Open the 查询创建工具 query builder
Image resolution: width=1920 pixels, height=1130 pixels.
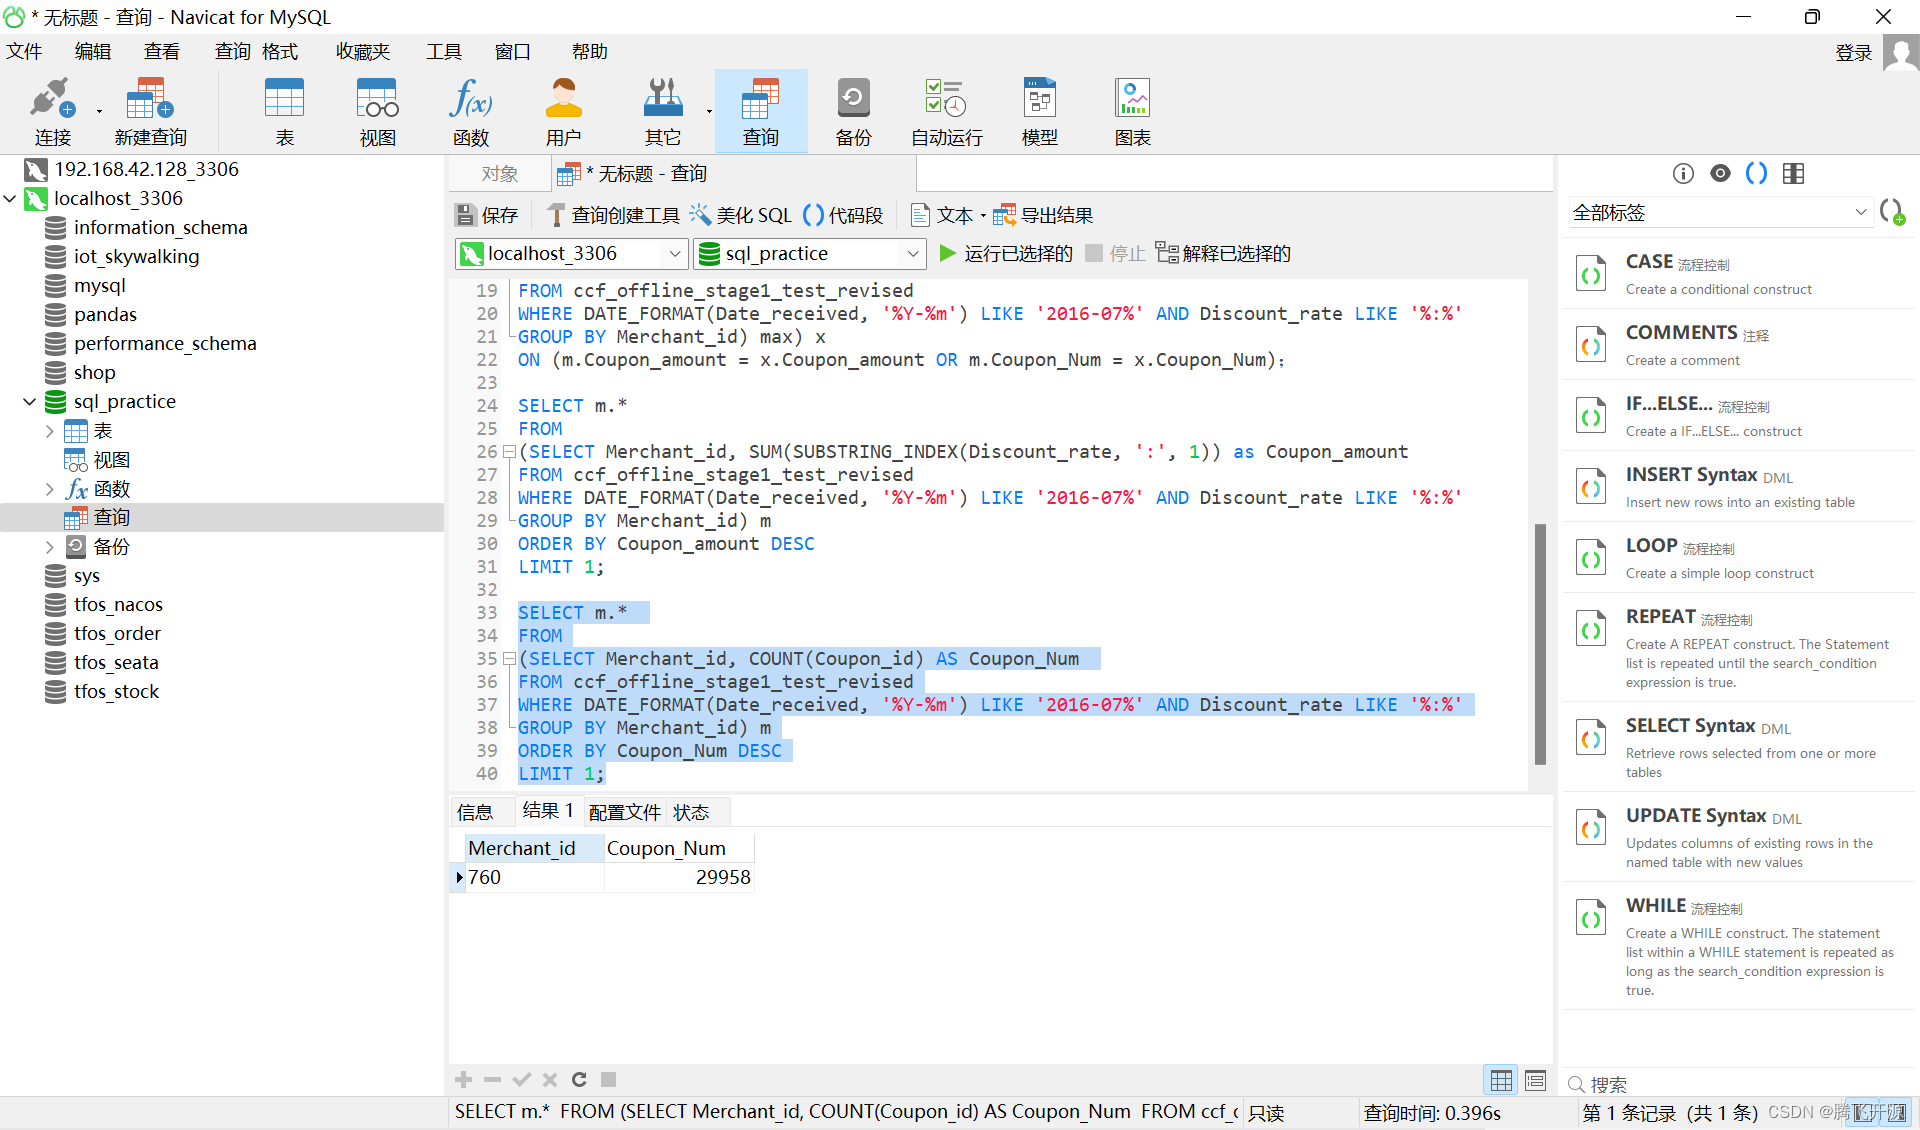pyautogui.click(x=613, y=215)
